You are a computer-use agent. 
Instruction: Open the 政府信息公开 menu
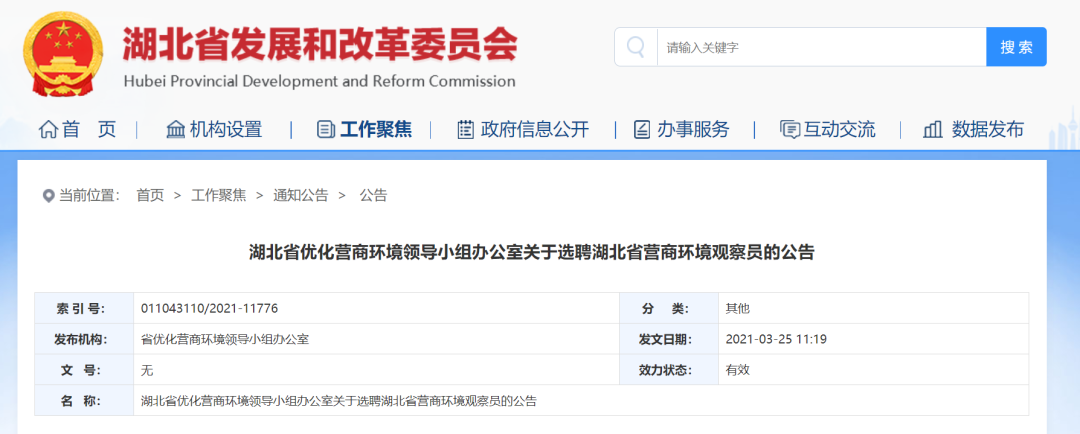(534, 129)
